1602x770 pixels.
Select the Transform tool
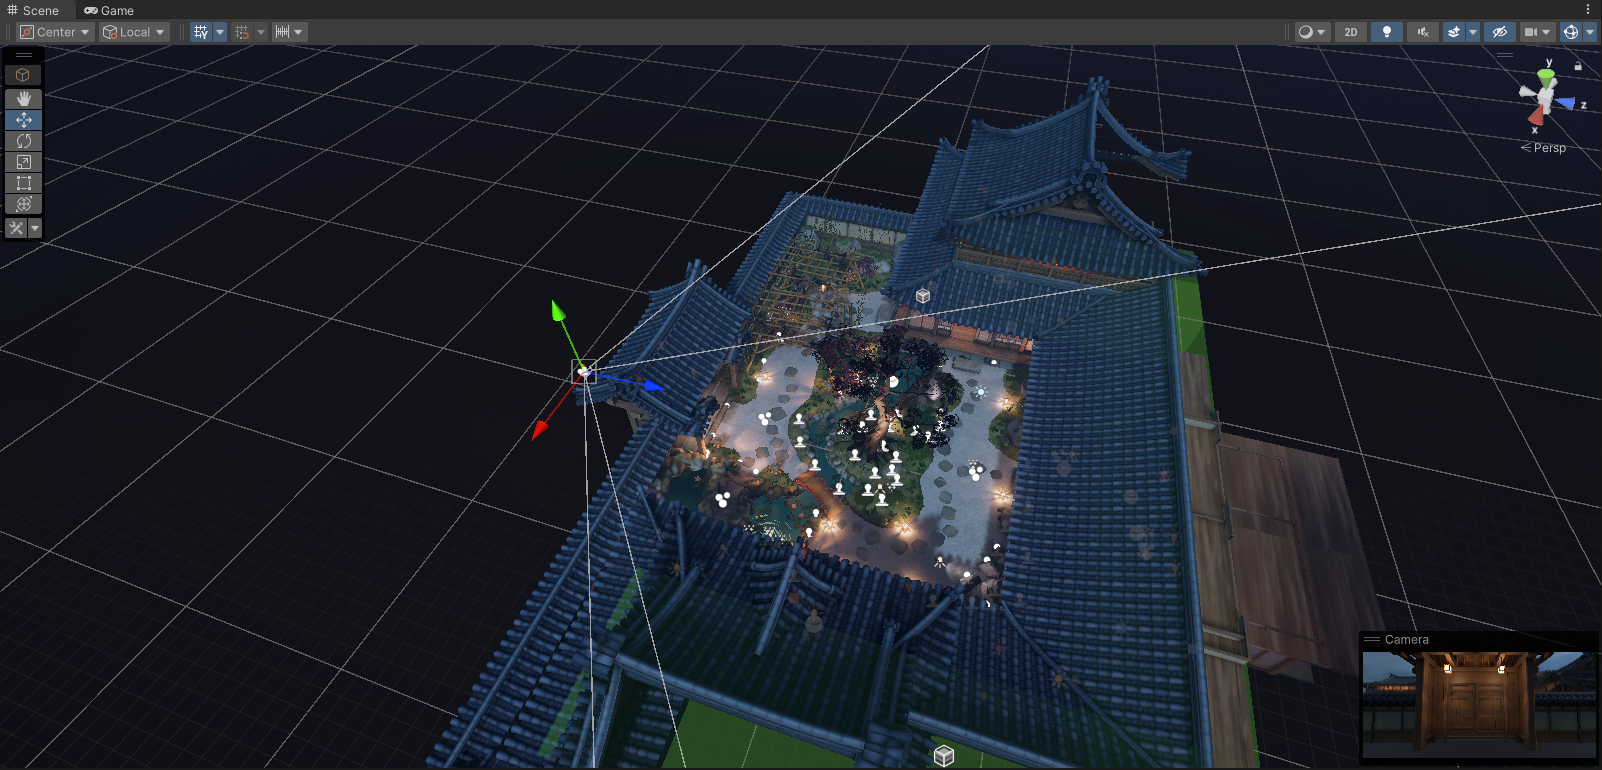tap(24, 203)
